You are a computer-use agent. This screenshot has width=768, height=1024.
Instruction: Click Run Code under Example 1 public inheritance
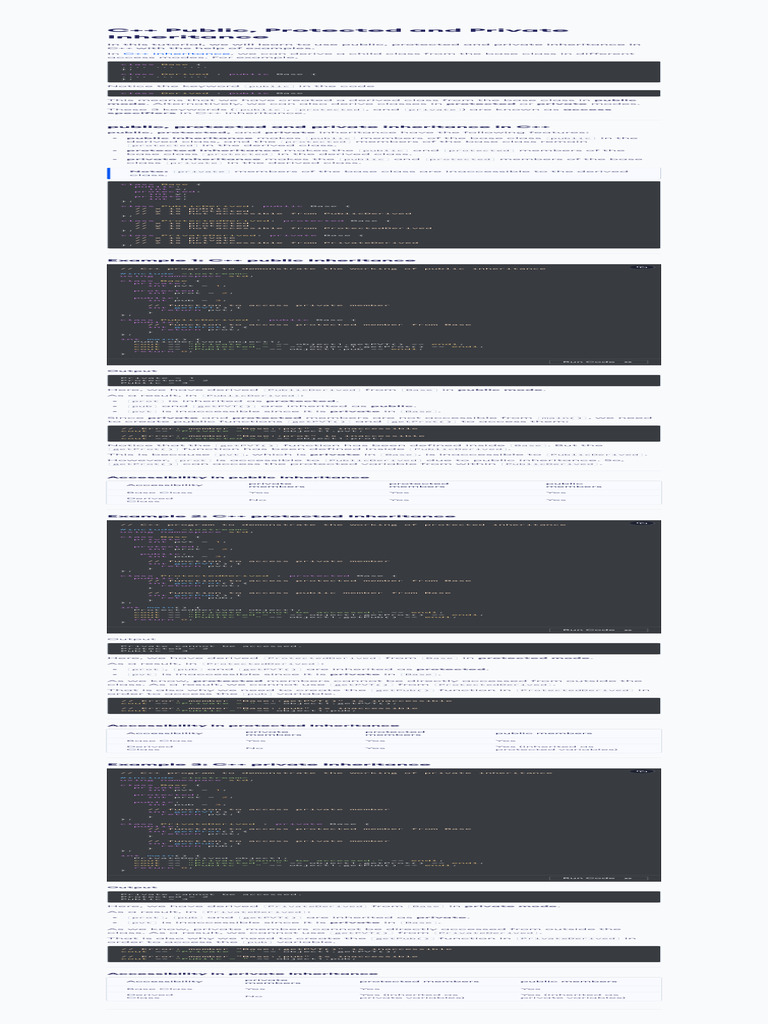click(597, 361)
